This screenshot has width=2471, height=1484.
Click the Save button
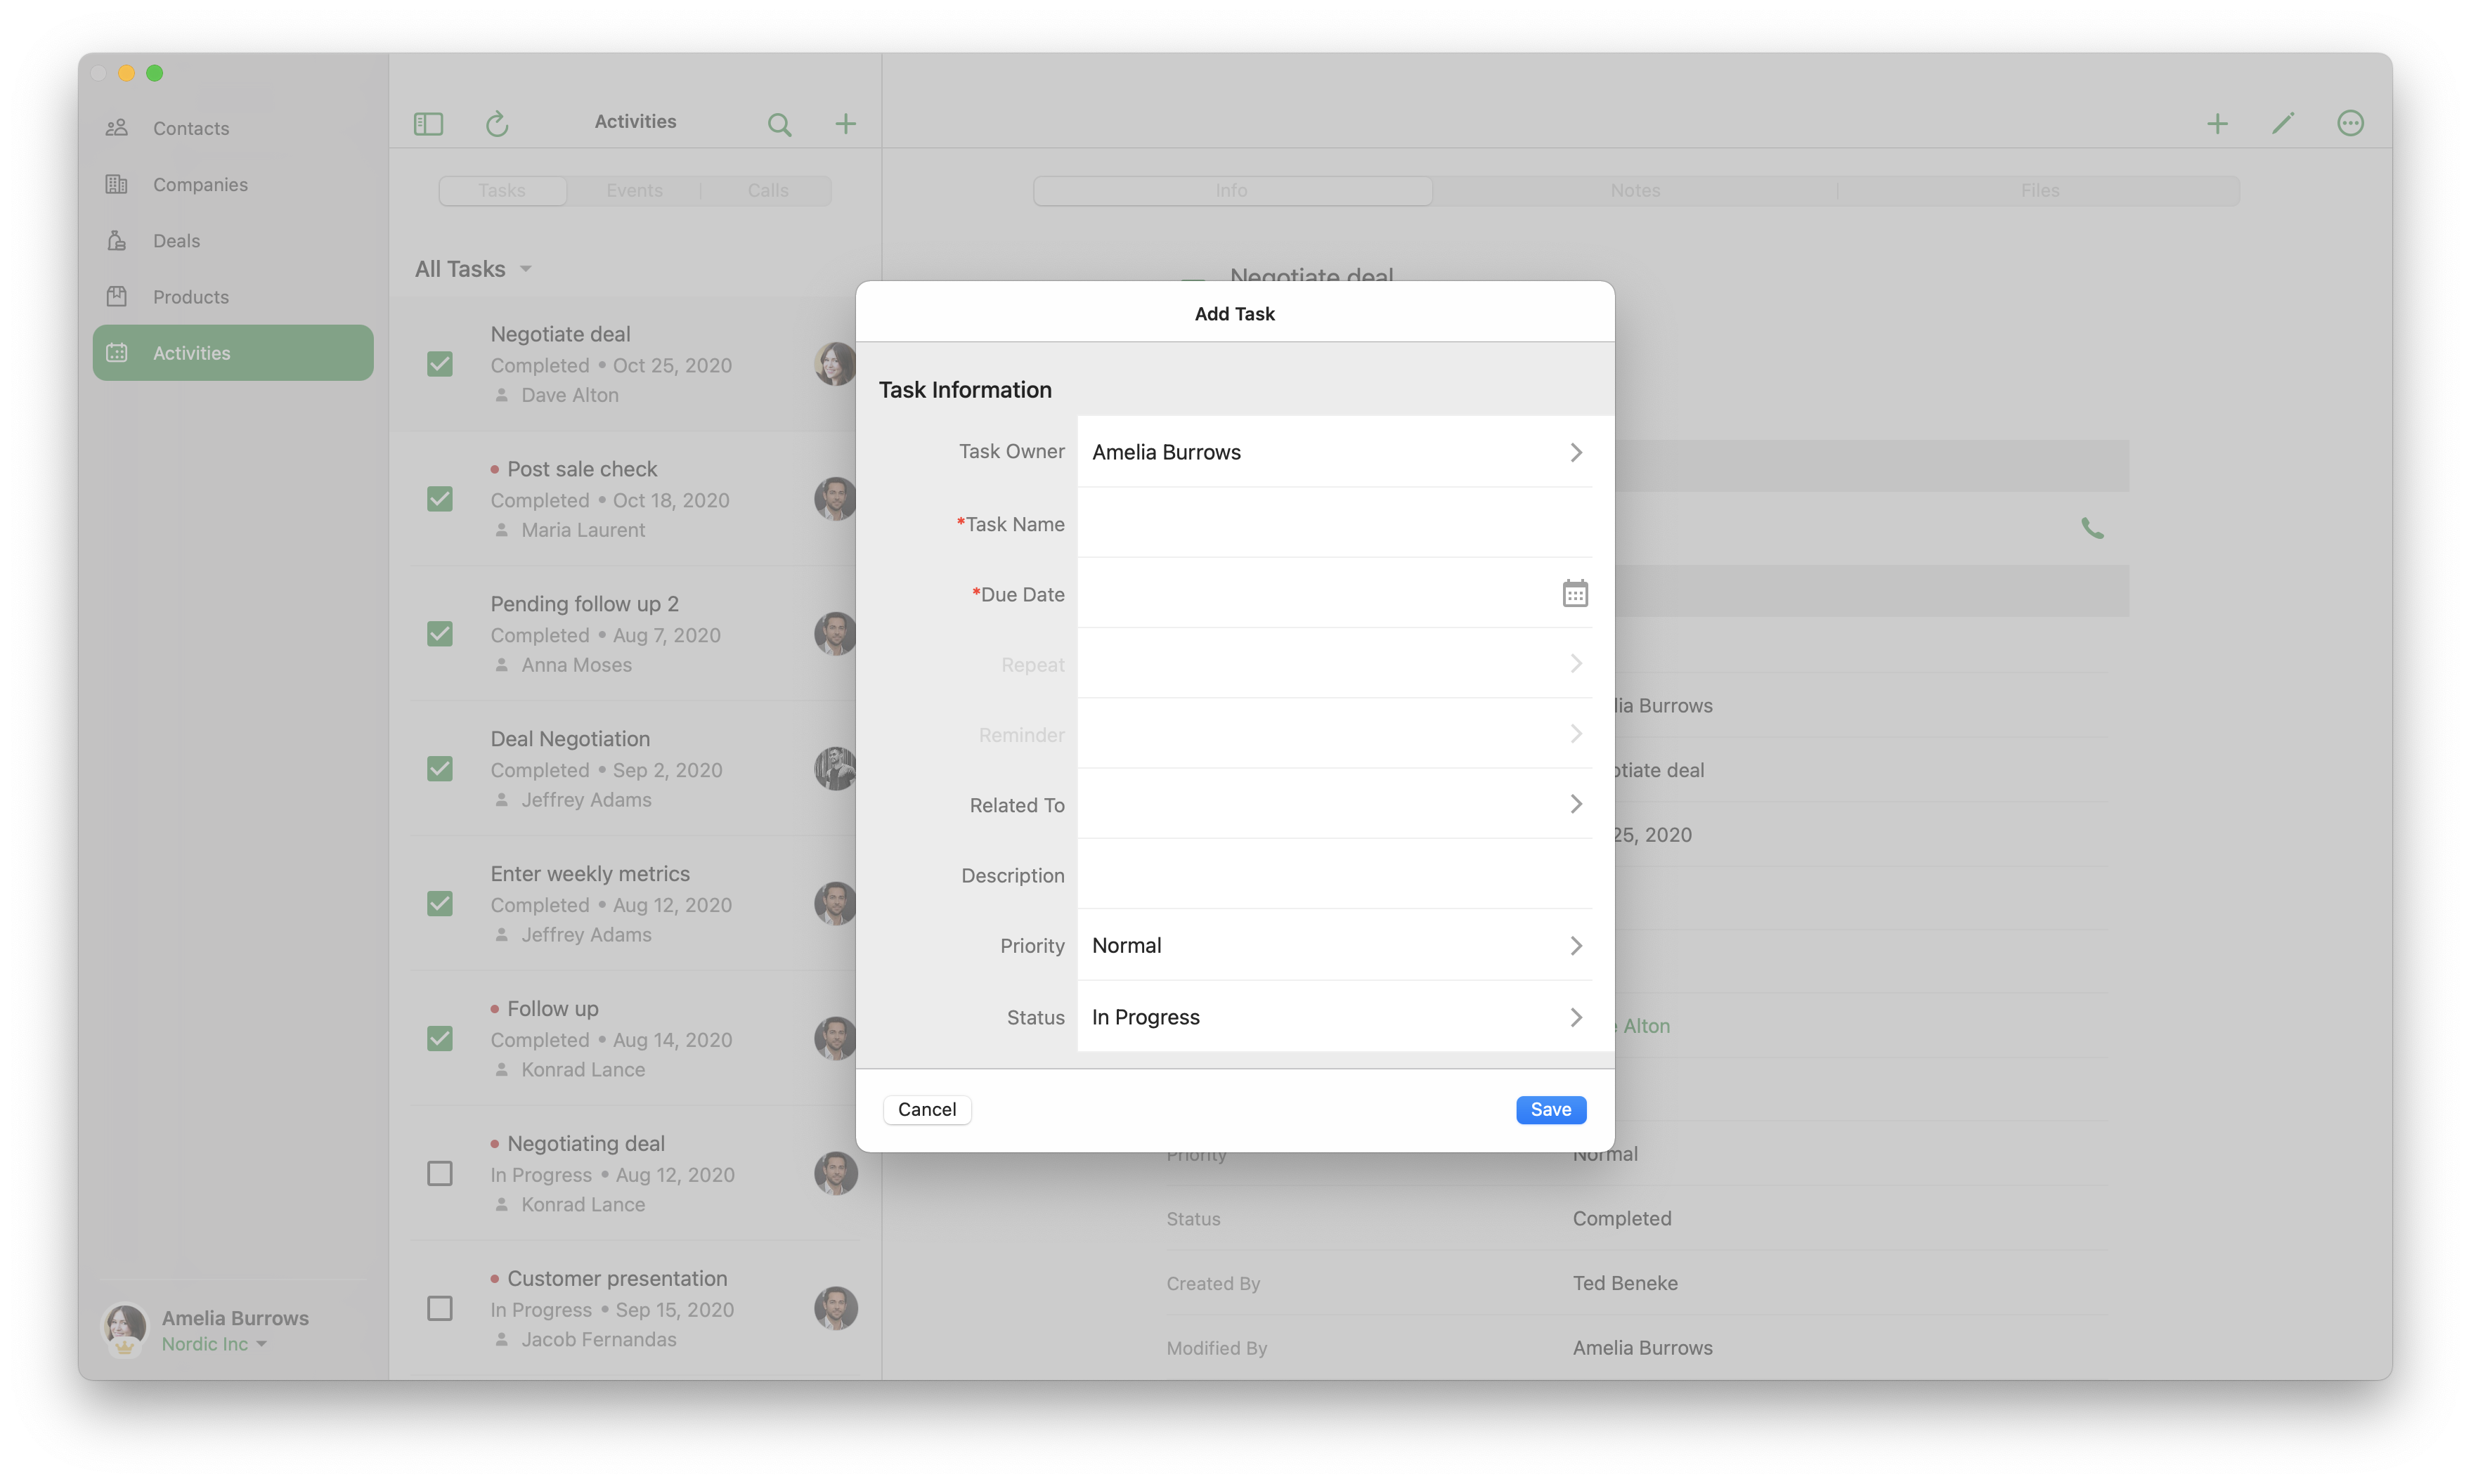(1550, 1109)
